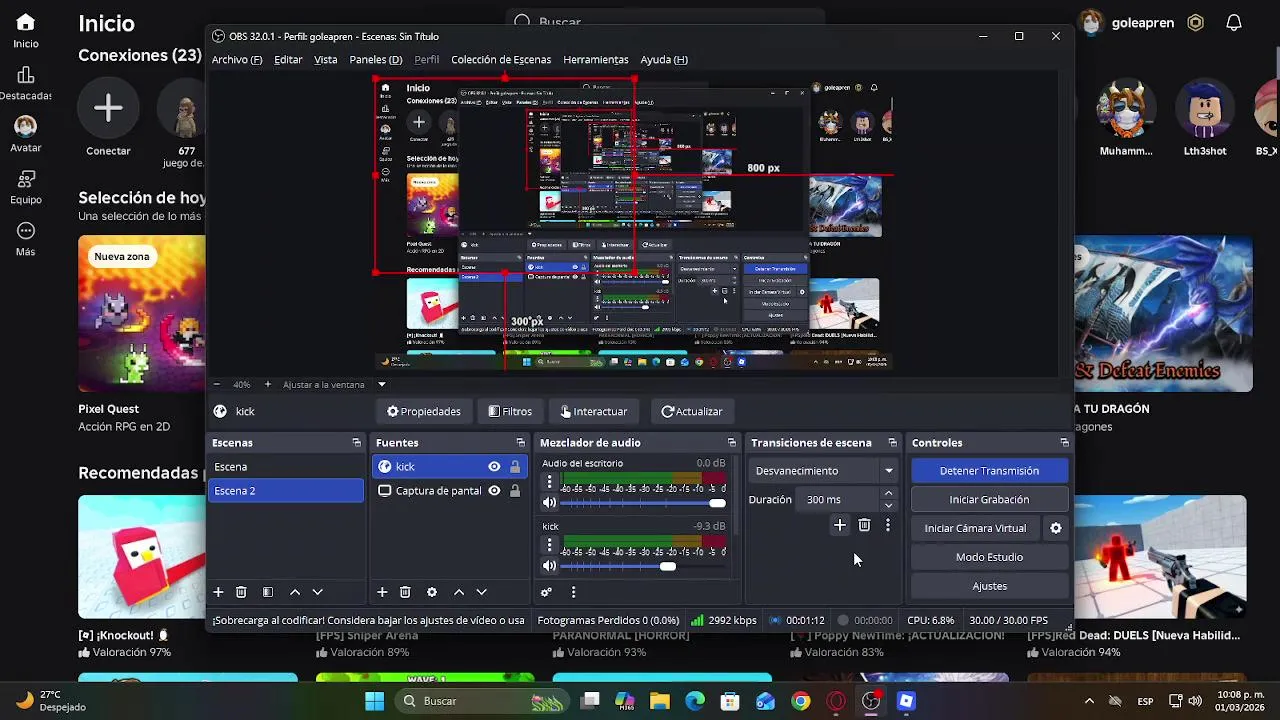Move source down arrow in Fuentes
1280x720 pixels.
(481, 592)
